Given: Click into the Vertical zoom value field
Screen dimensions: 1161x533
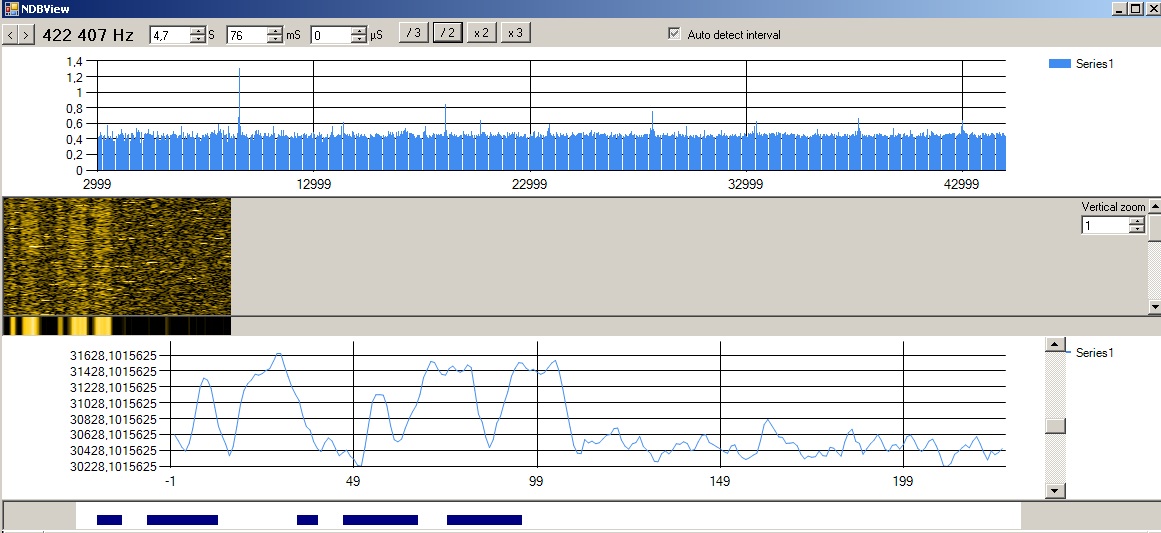Looking at the screenshot, I should (x=1105, y=226).
